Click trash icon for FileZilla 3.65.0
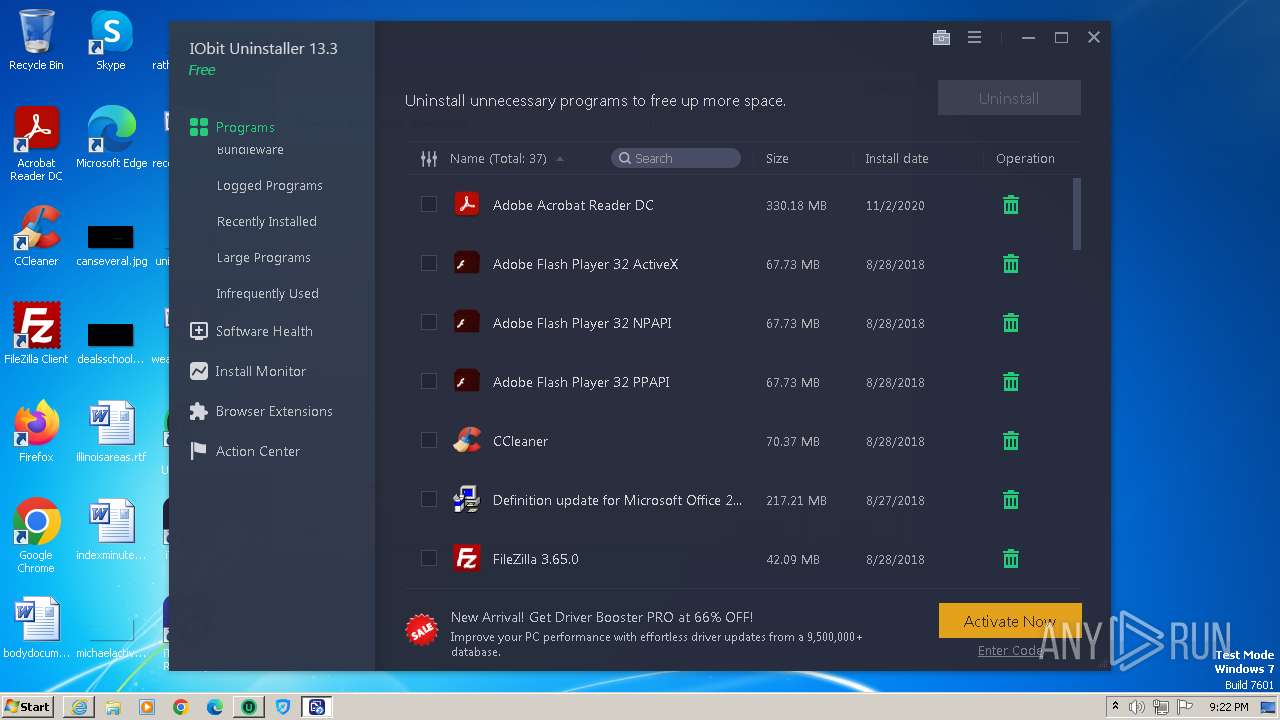Screen dimensions: 1280x720 pos(1011,559)
